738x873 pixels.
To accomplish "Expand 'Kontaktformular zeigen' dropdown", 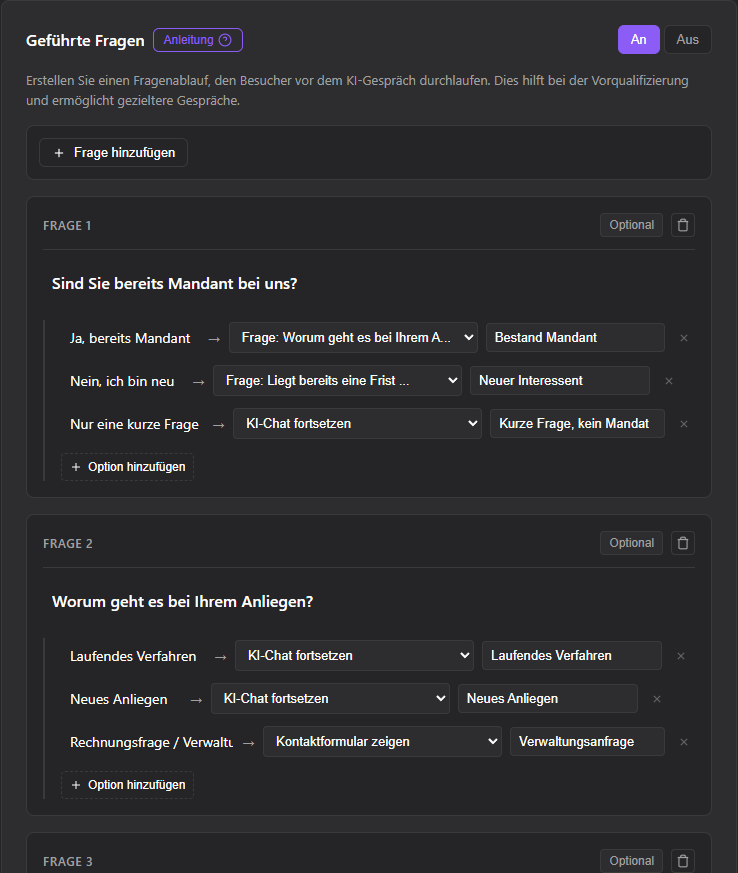I will tap(382, 742).
